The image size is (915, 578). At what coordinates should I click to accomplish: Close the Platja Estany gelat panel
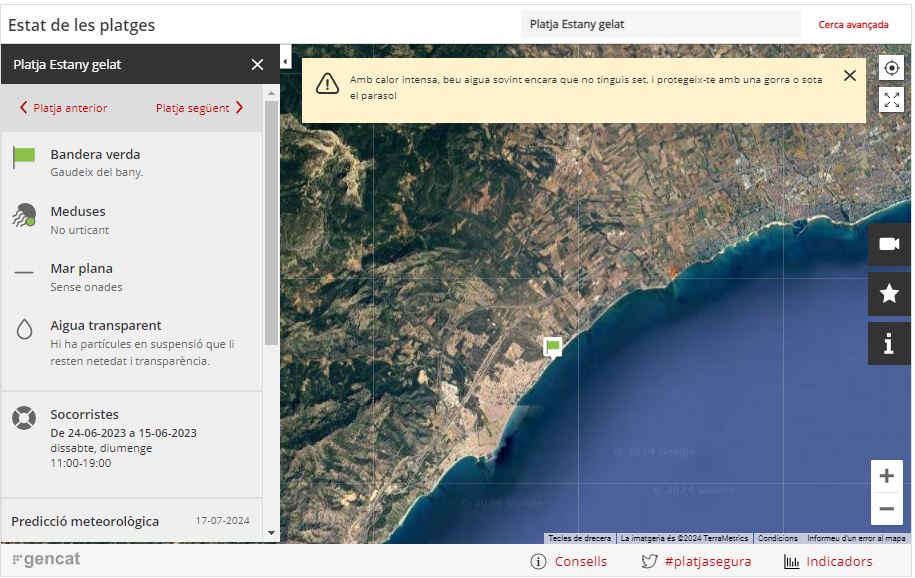coord(257,65)
